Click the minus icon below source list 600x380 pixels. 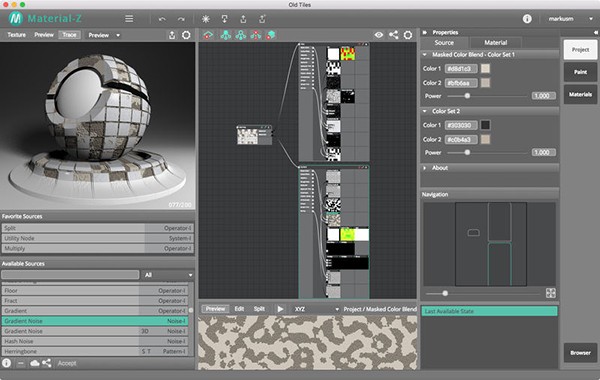[21, 363]
